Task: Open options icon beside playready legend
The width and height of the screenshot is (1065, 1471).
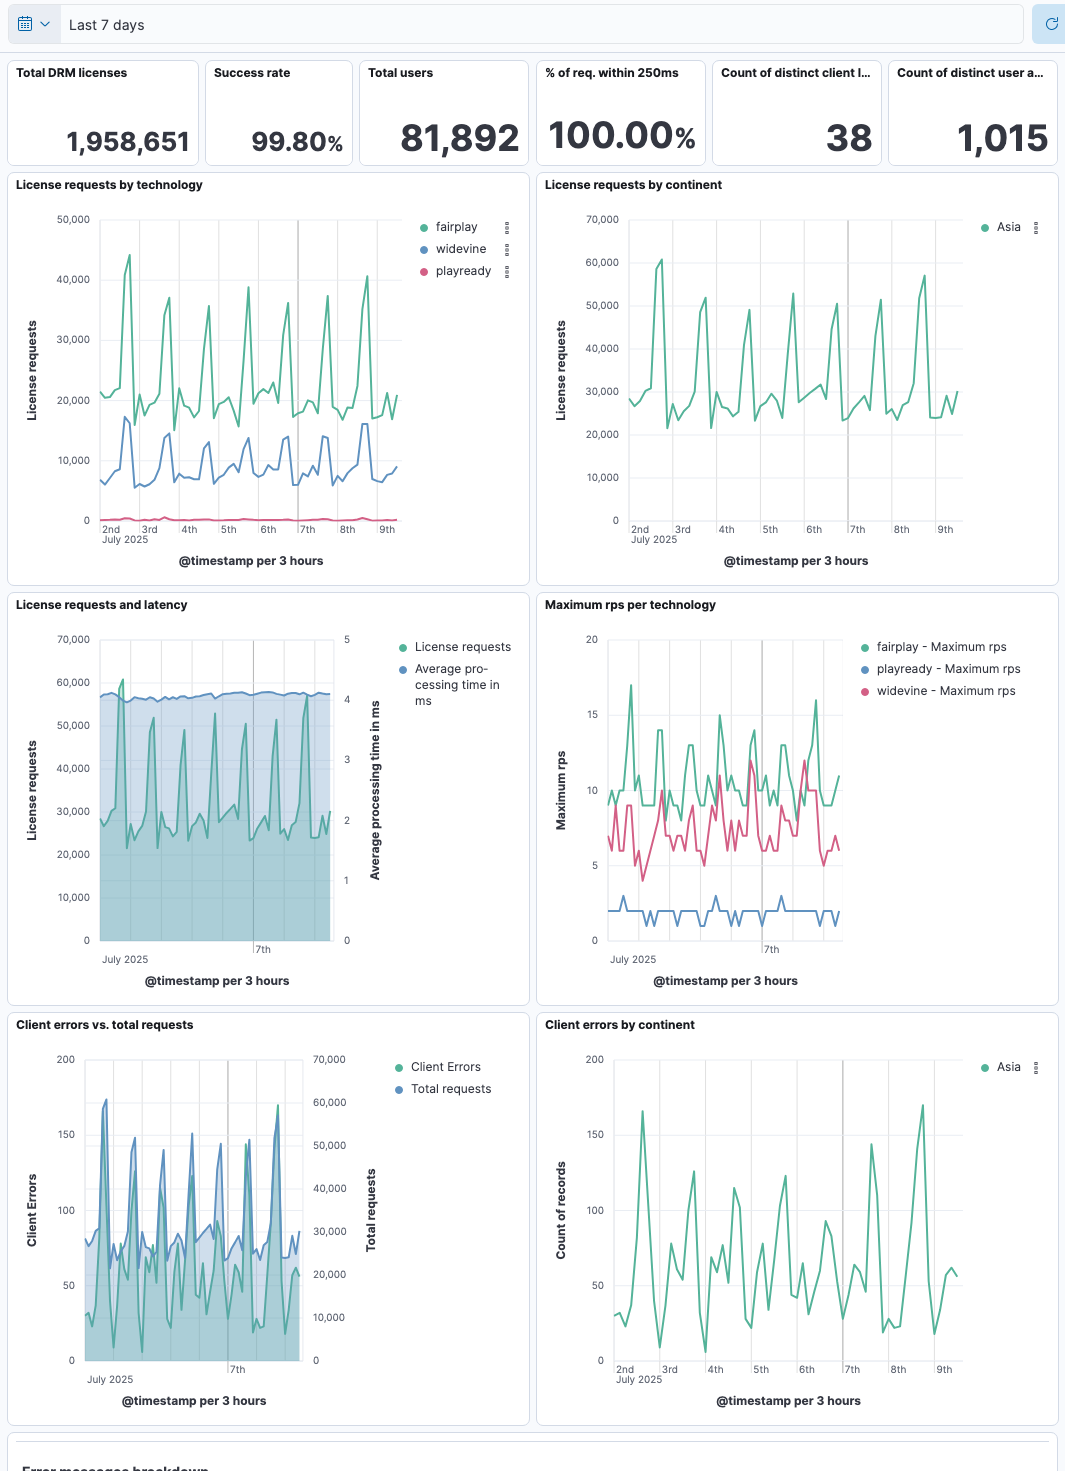Action: [507, 272]
